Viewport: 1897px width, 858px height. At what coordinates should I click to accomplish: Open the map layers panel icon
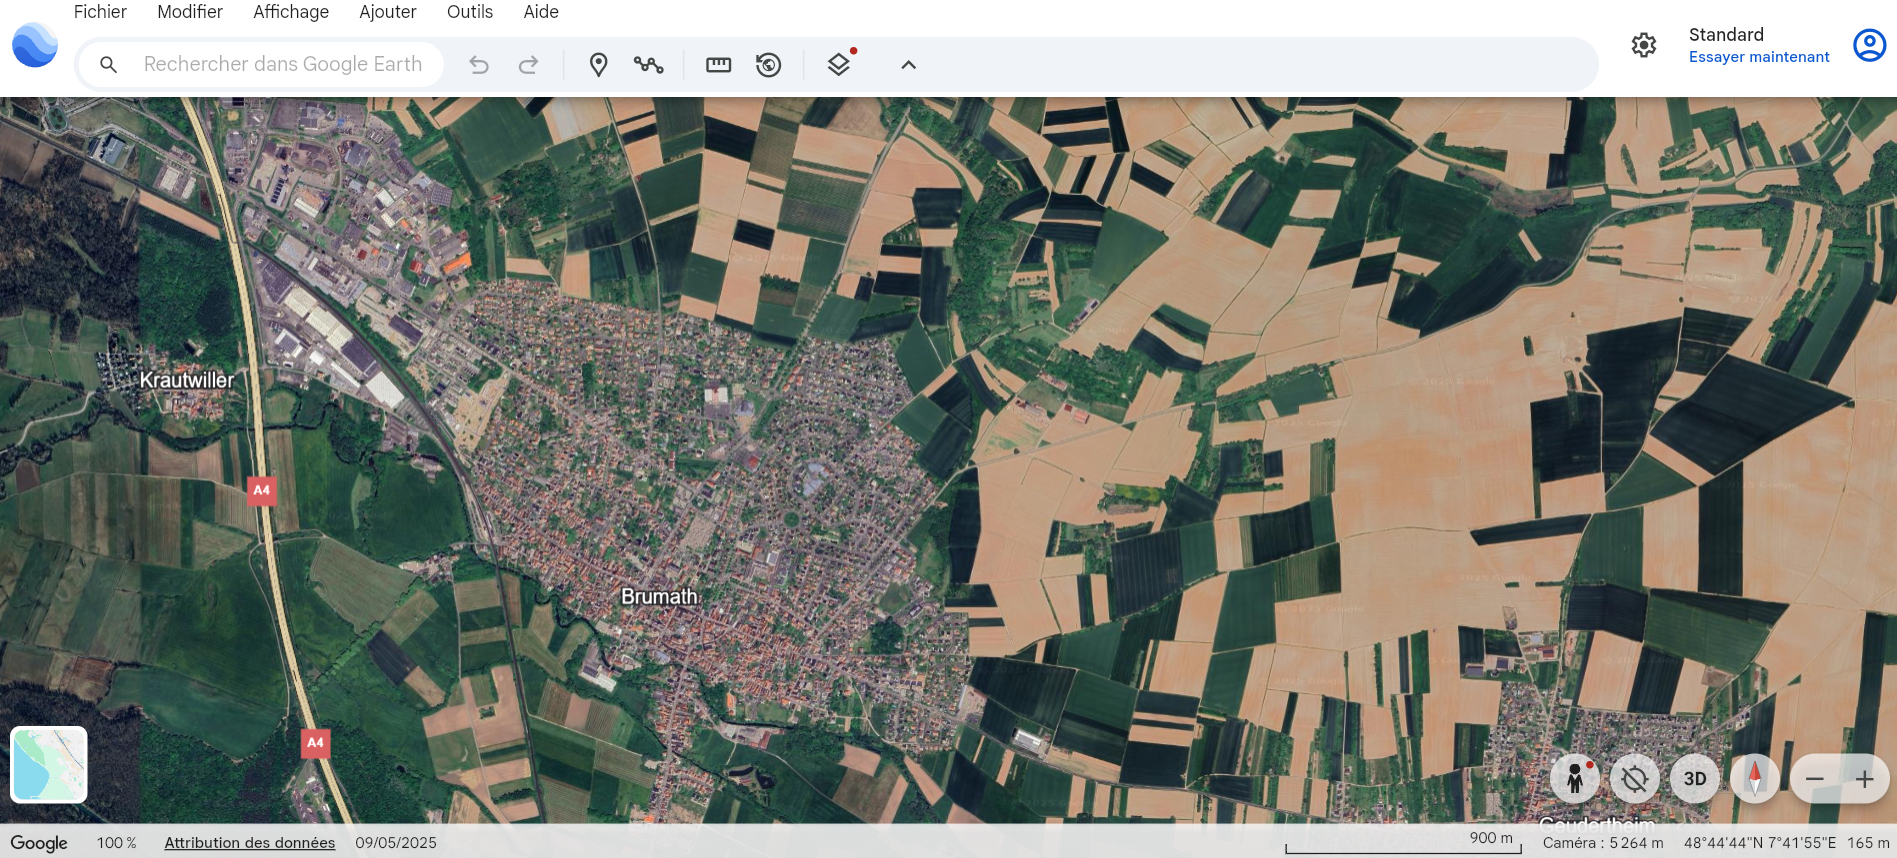839,65
